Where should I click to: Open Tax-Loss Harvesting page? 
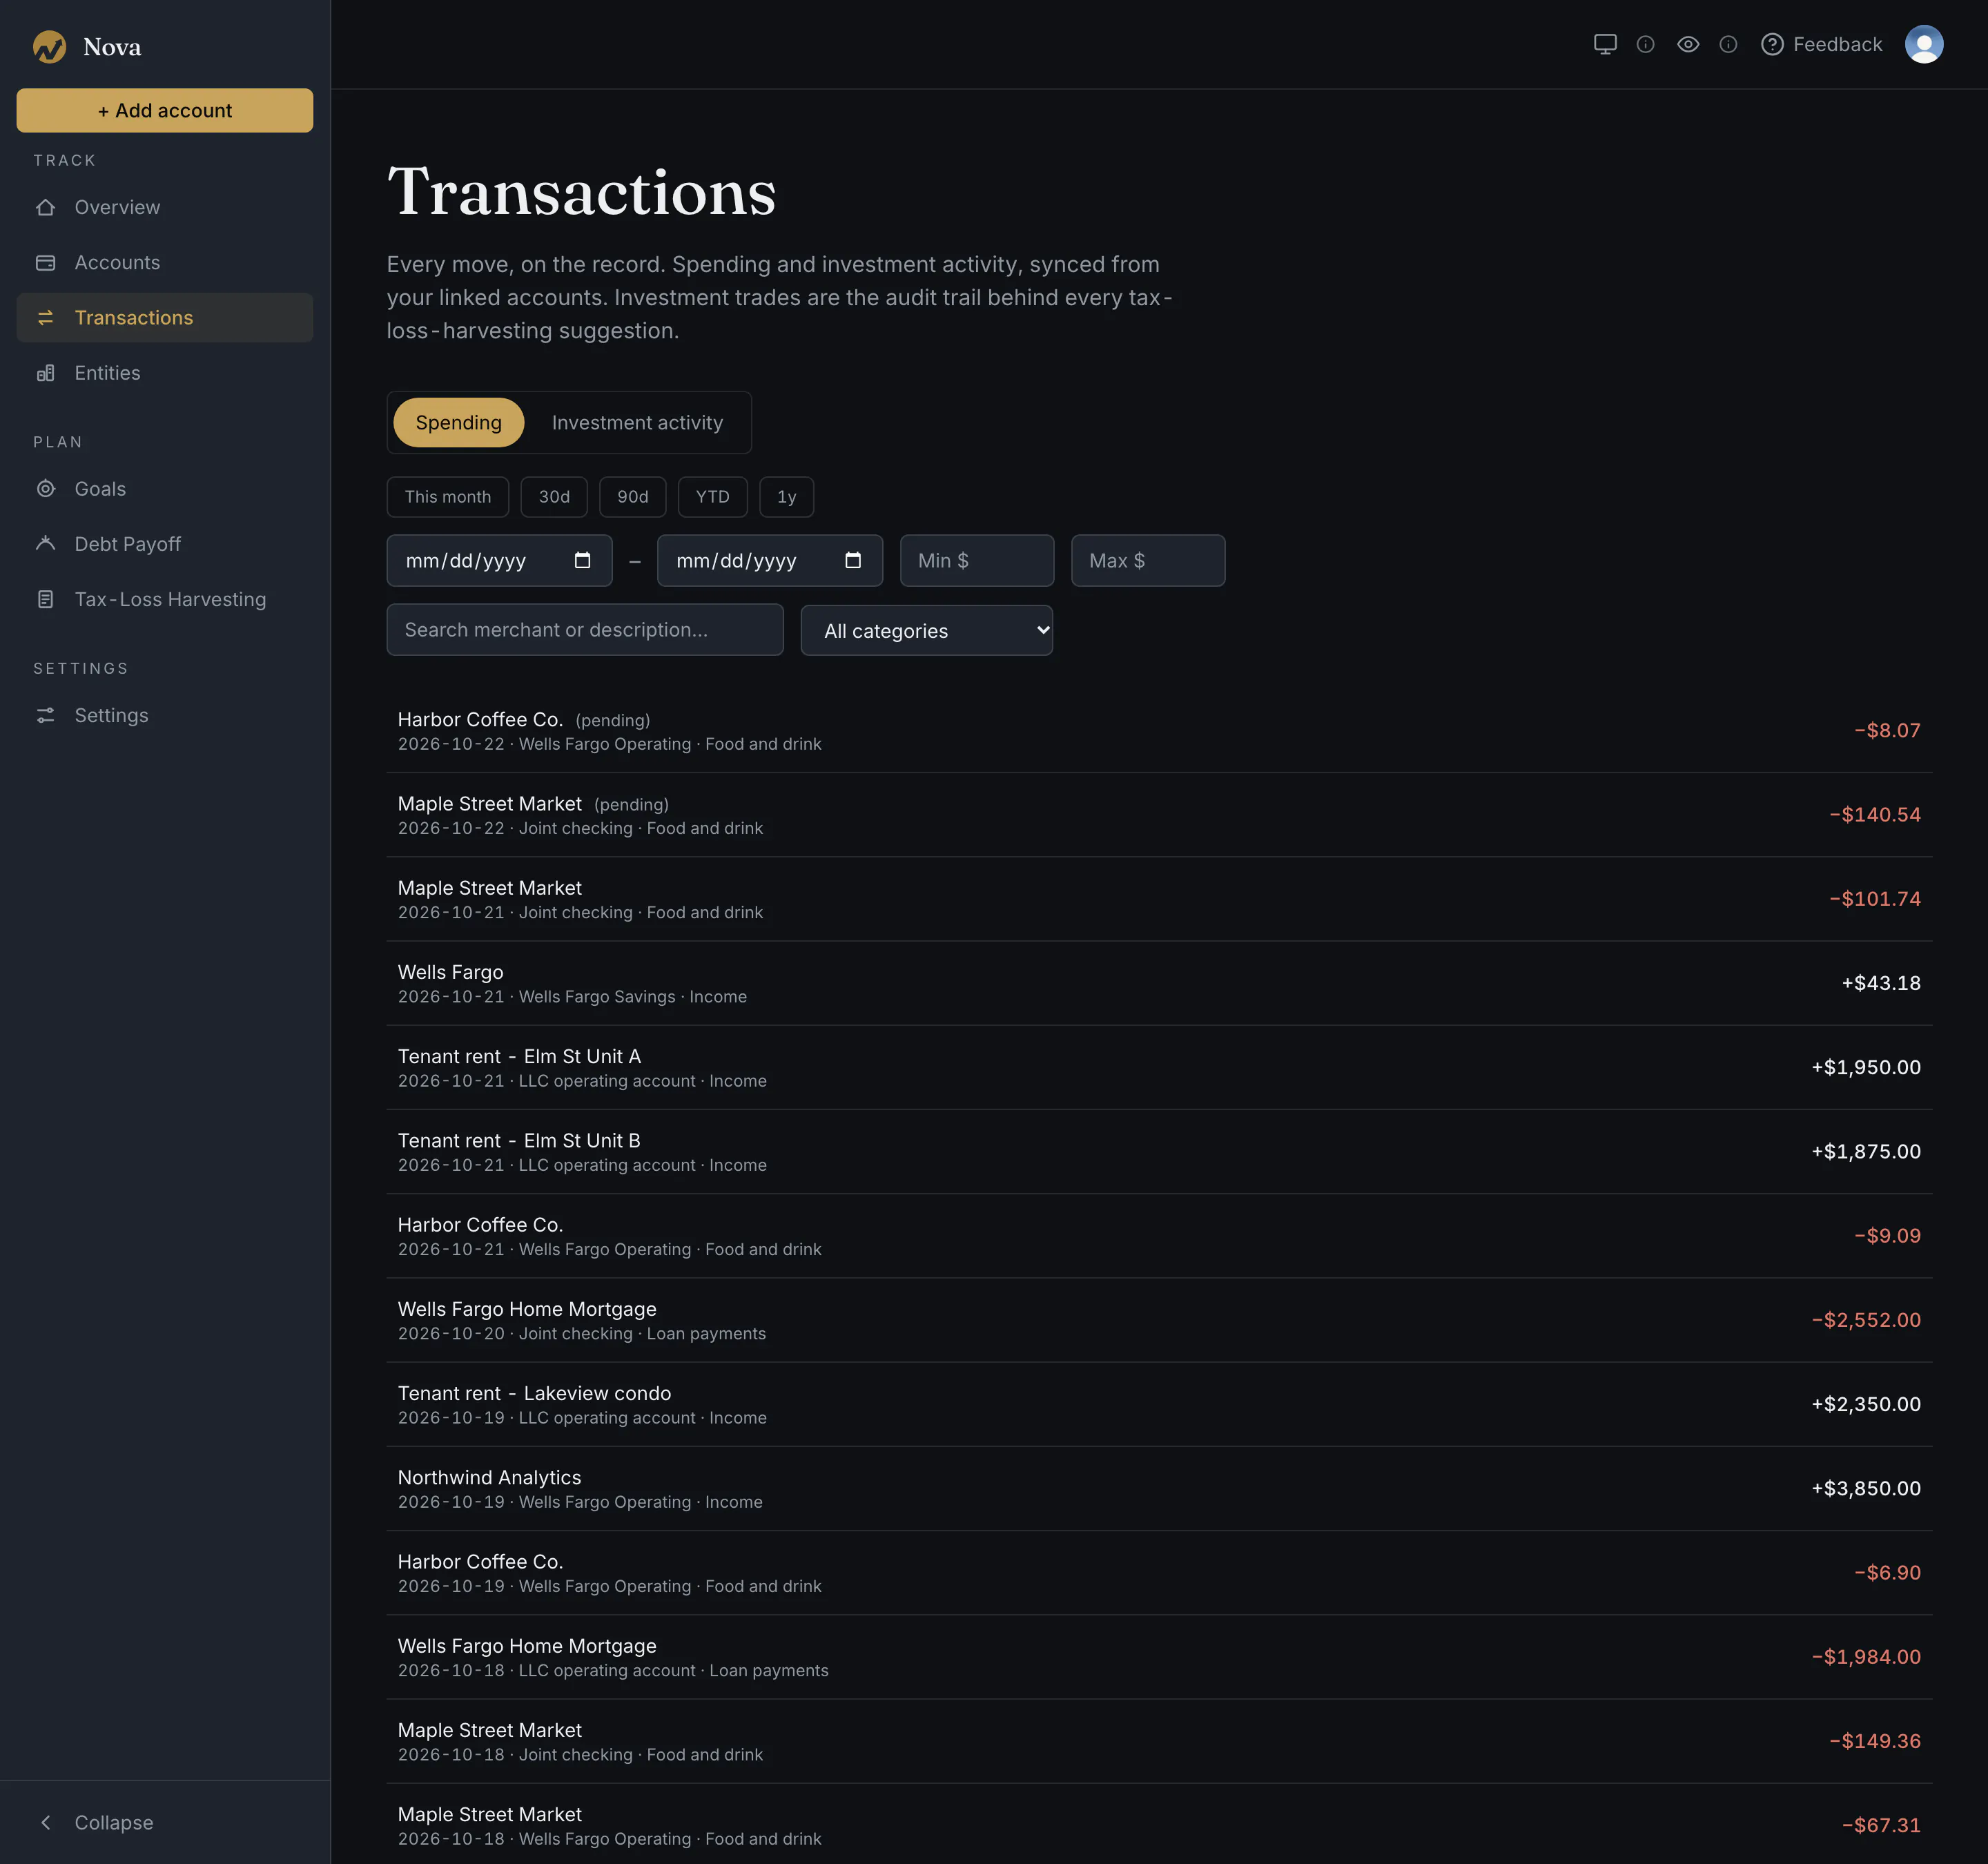pos(165,599)
